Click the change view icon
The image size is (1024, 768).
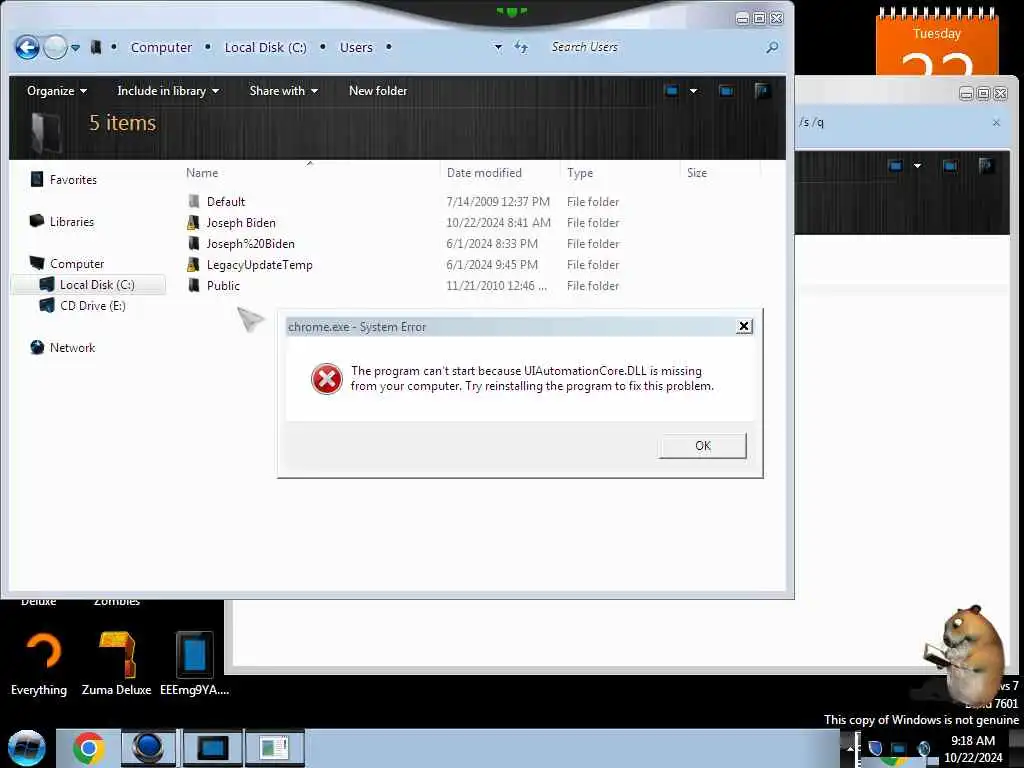coord(671,91)
